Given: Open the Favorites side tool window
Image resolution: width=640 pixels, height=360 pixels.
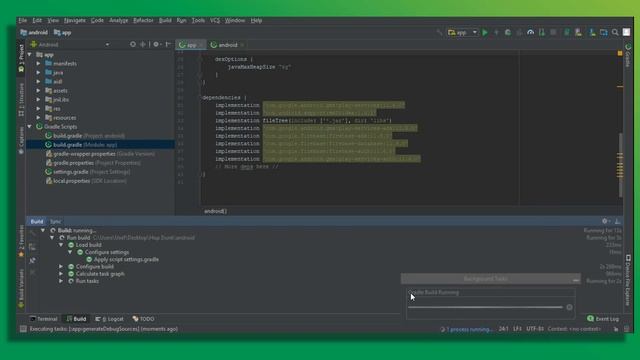Looking at the screenshot, I should click(x=21, y=242).
